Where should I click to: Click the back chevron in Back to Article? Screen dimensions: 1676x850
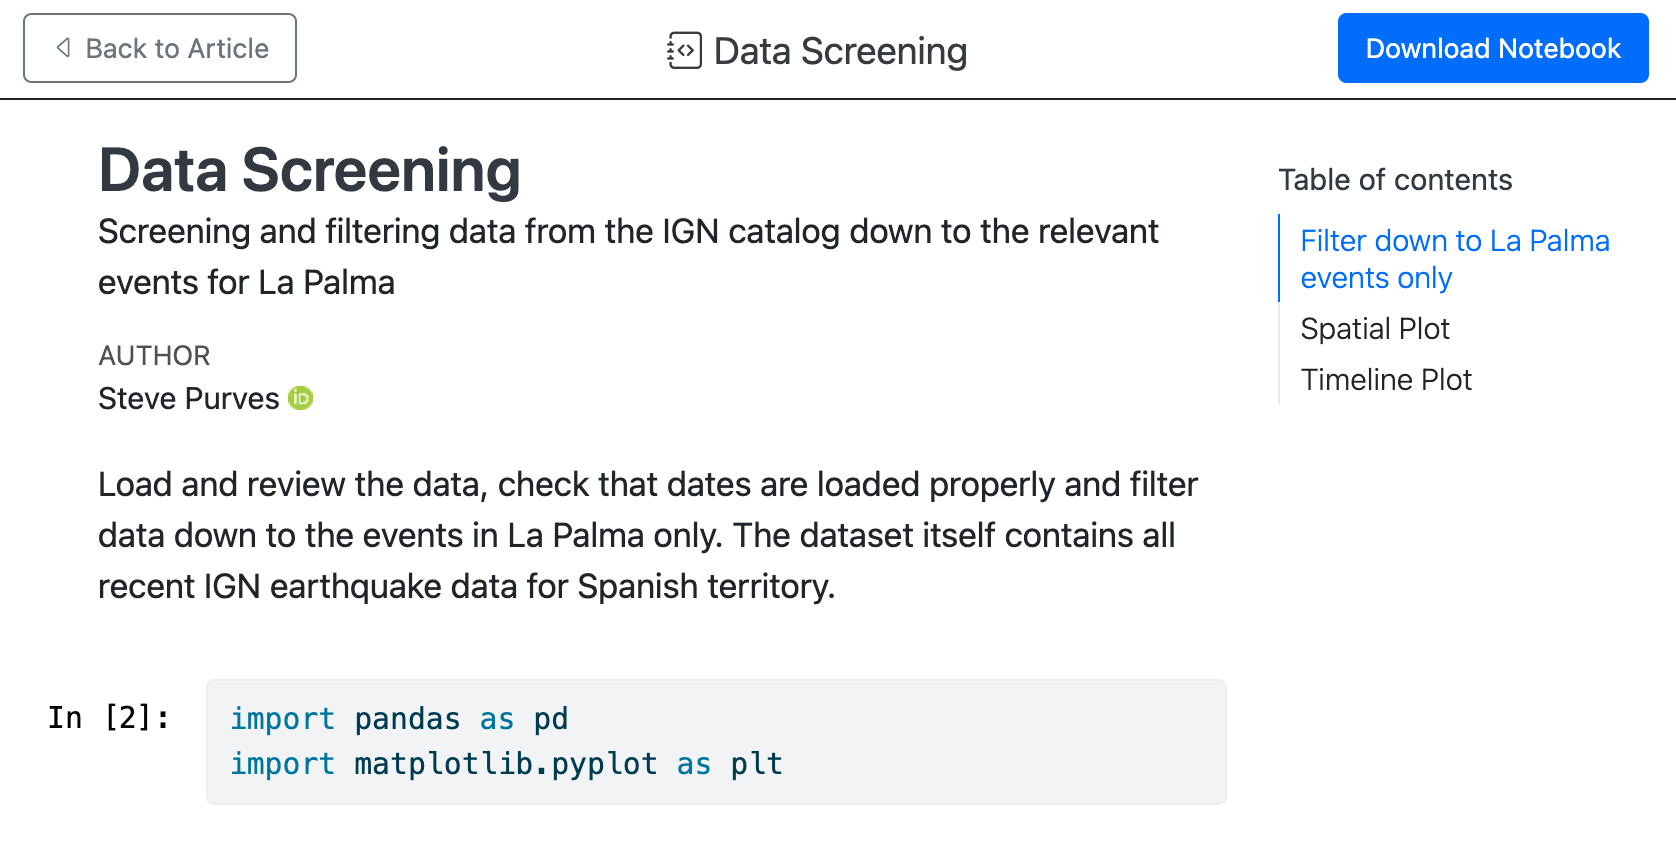click(x=62, y=47)
